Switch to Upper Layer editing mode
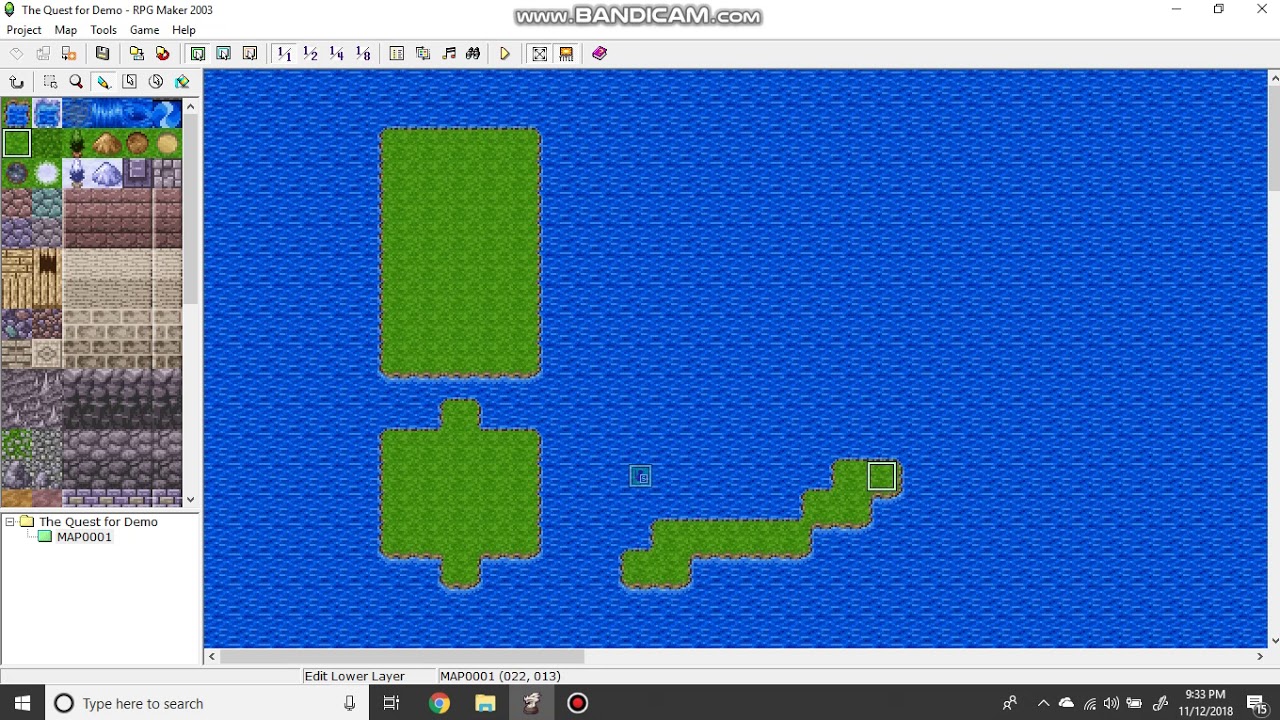Screen dimensions: 1280x720 [x=224, y=54]
